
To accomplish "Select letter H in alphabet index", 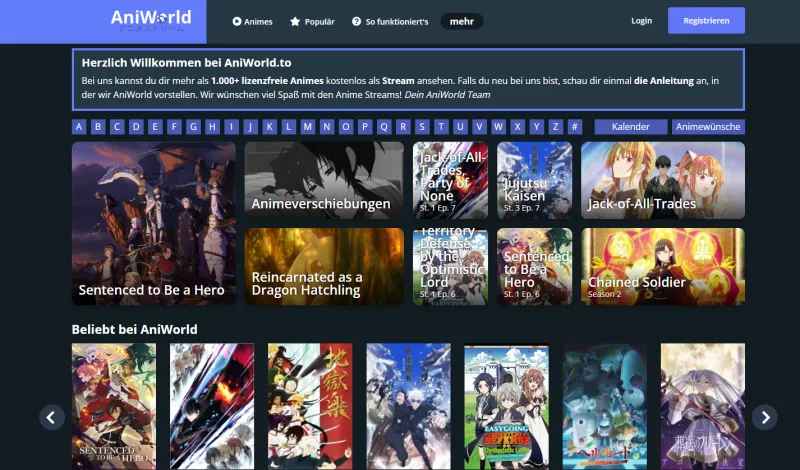I will pyautogui.click(x=212, y=127).
